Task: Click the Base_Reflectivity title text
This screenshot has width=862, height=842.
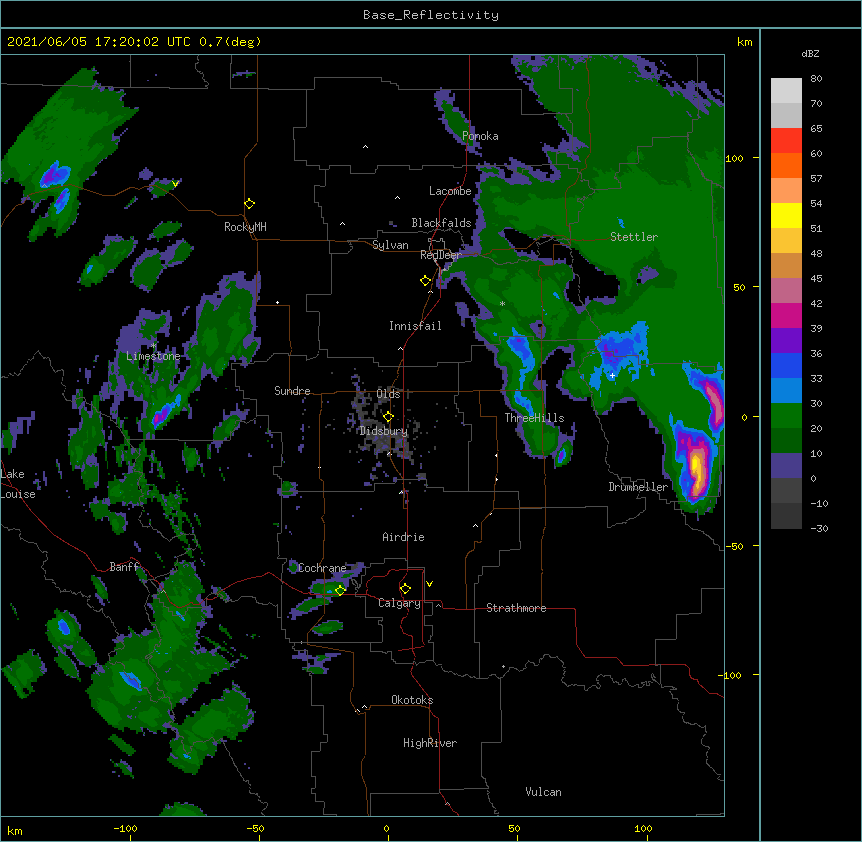Action: coord(431,15)
